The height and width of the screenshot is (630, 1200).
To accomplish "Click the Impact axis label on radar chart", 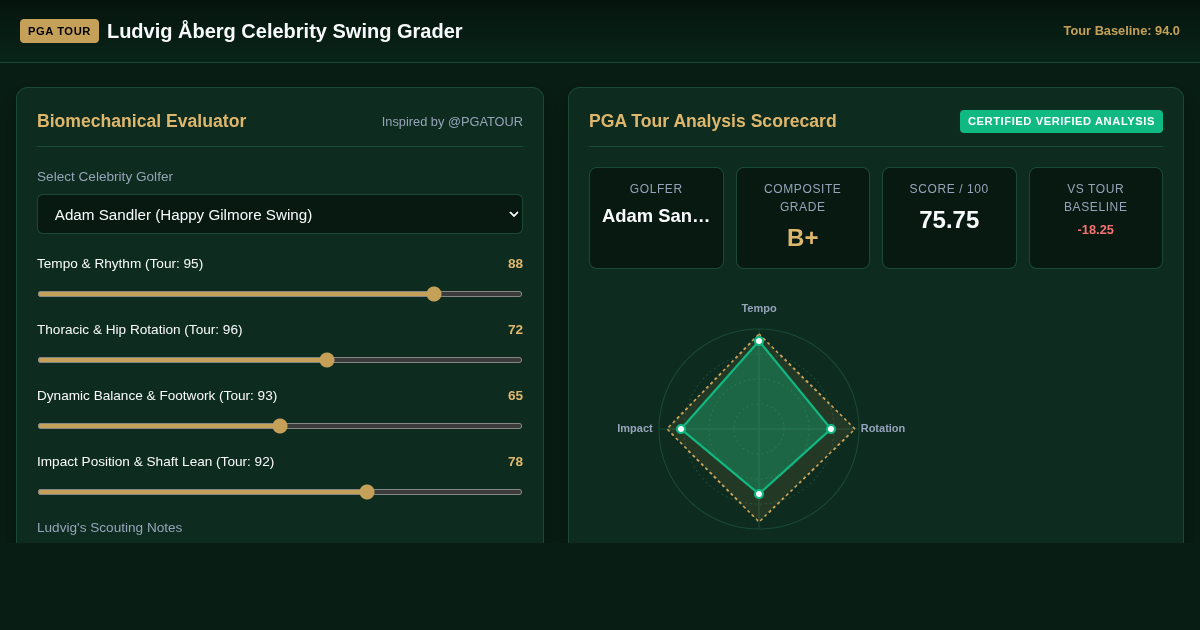I will pyautogui.click(x=635, y=428).
